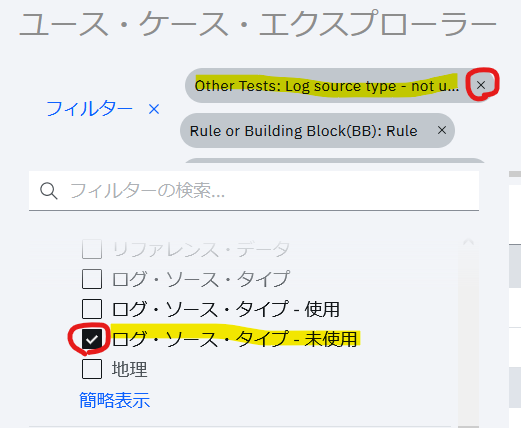Click the Other Tests: Log source type chip text
Screen dimensions: 521x428
[327, 86]
